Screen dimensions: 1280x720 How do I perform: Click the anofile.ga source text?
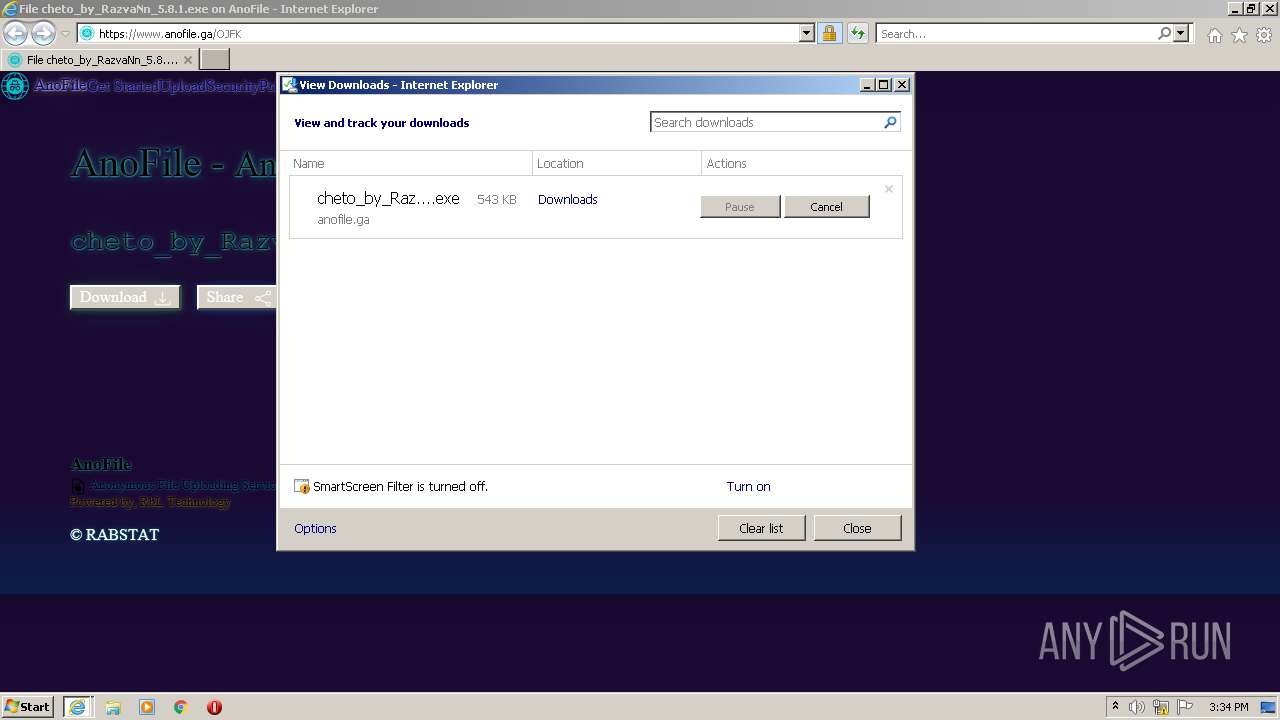click(343, 219)
